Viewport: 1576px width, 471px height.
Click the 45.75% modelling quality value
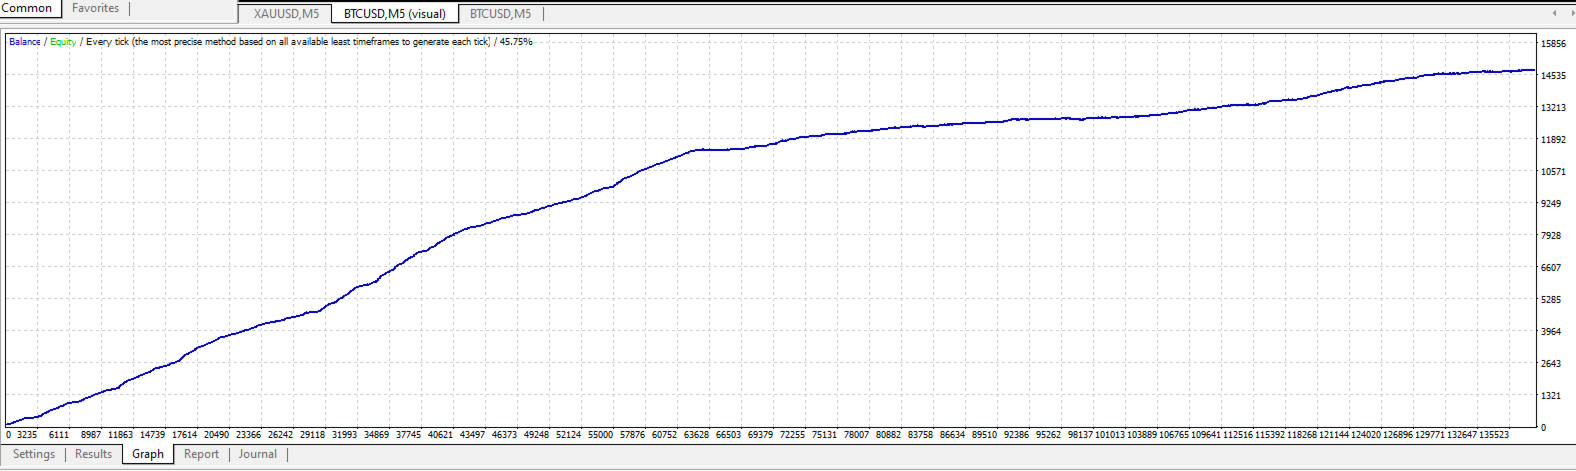pos(516,42)
